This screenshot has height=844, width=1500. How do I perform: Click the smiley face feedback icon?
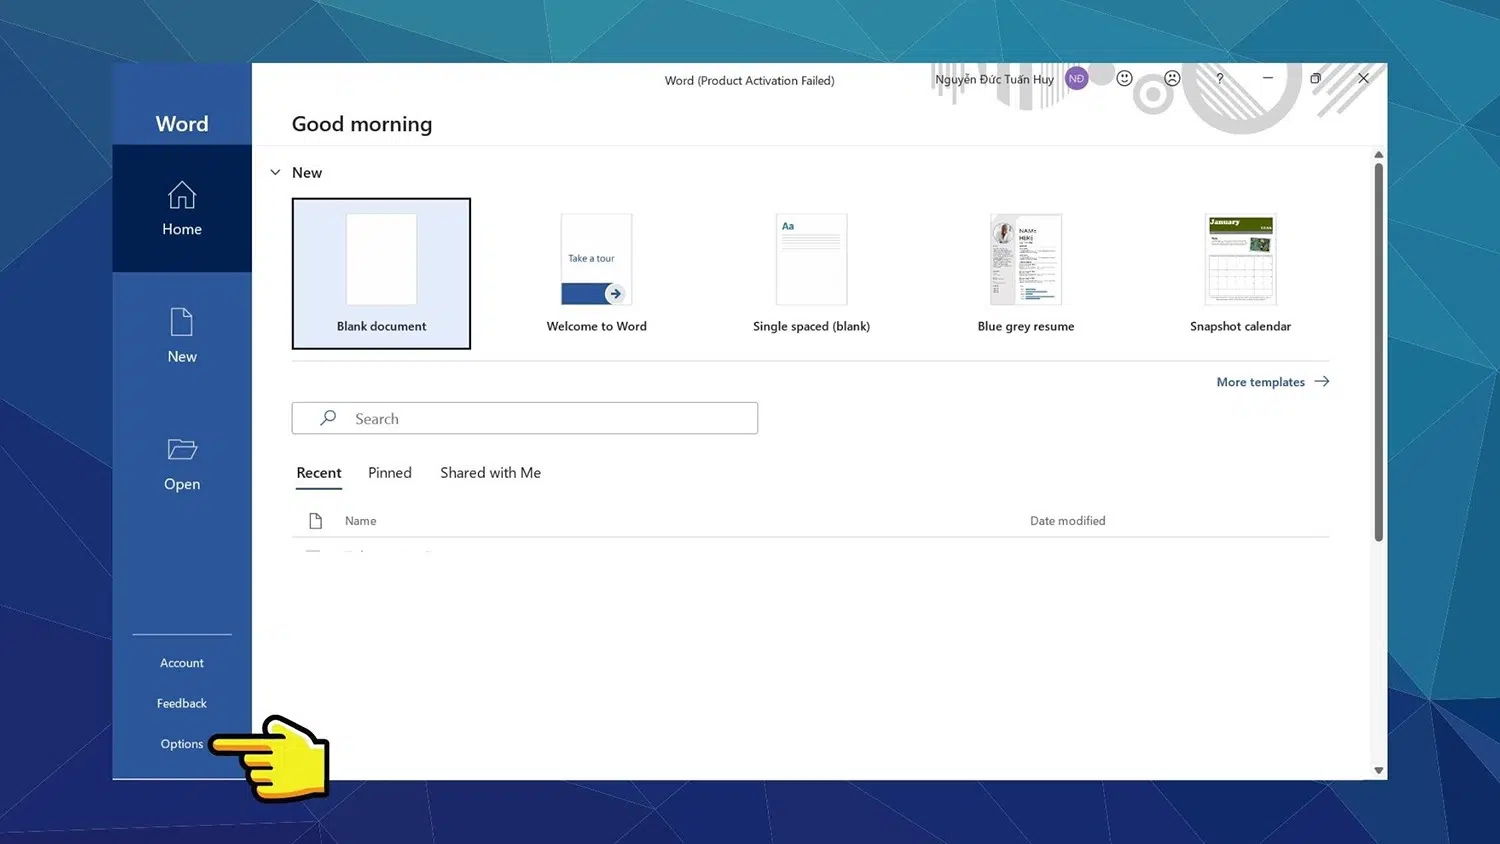[x=1124, y=78]
